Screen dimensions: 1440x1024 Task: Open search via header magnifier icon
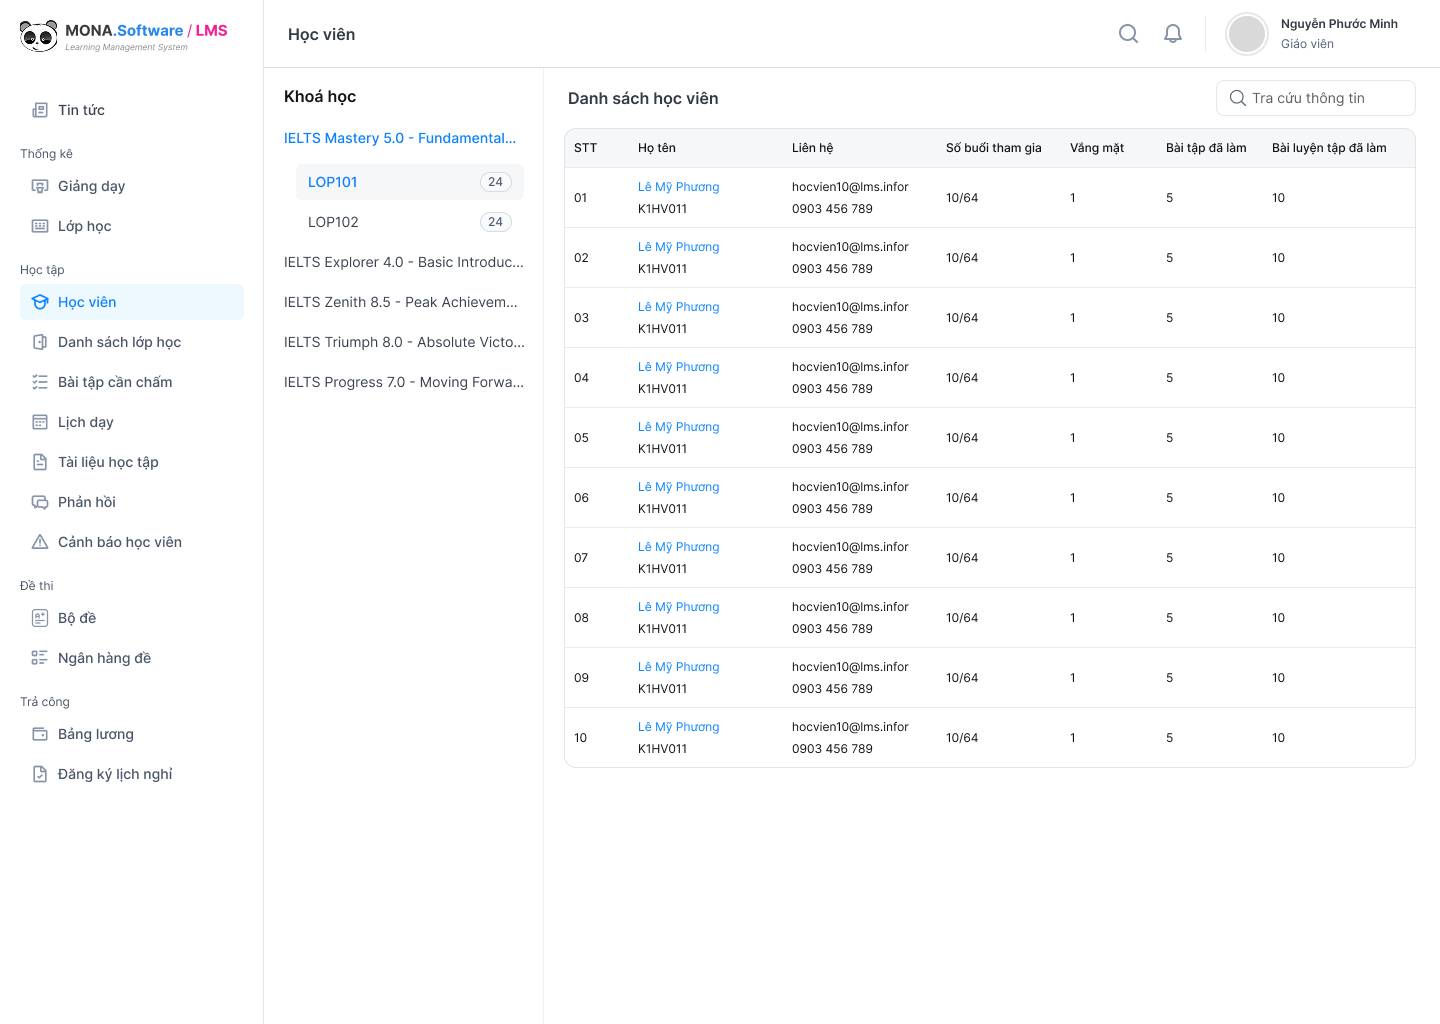(x=1129, y=34)
